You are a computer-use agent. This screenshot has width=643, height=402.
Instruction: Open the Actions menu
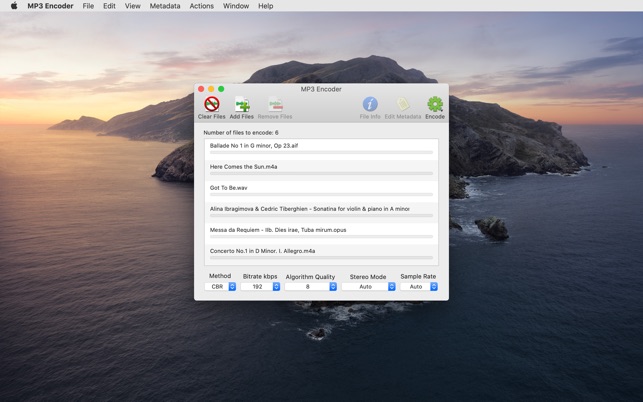tap(201, 6)
